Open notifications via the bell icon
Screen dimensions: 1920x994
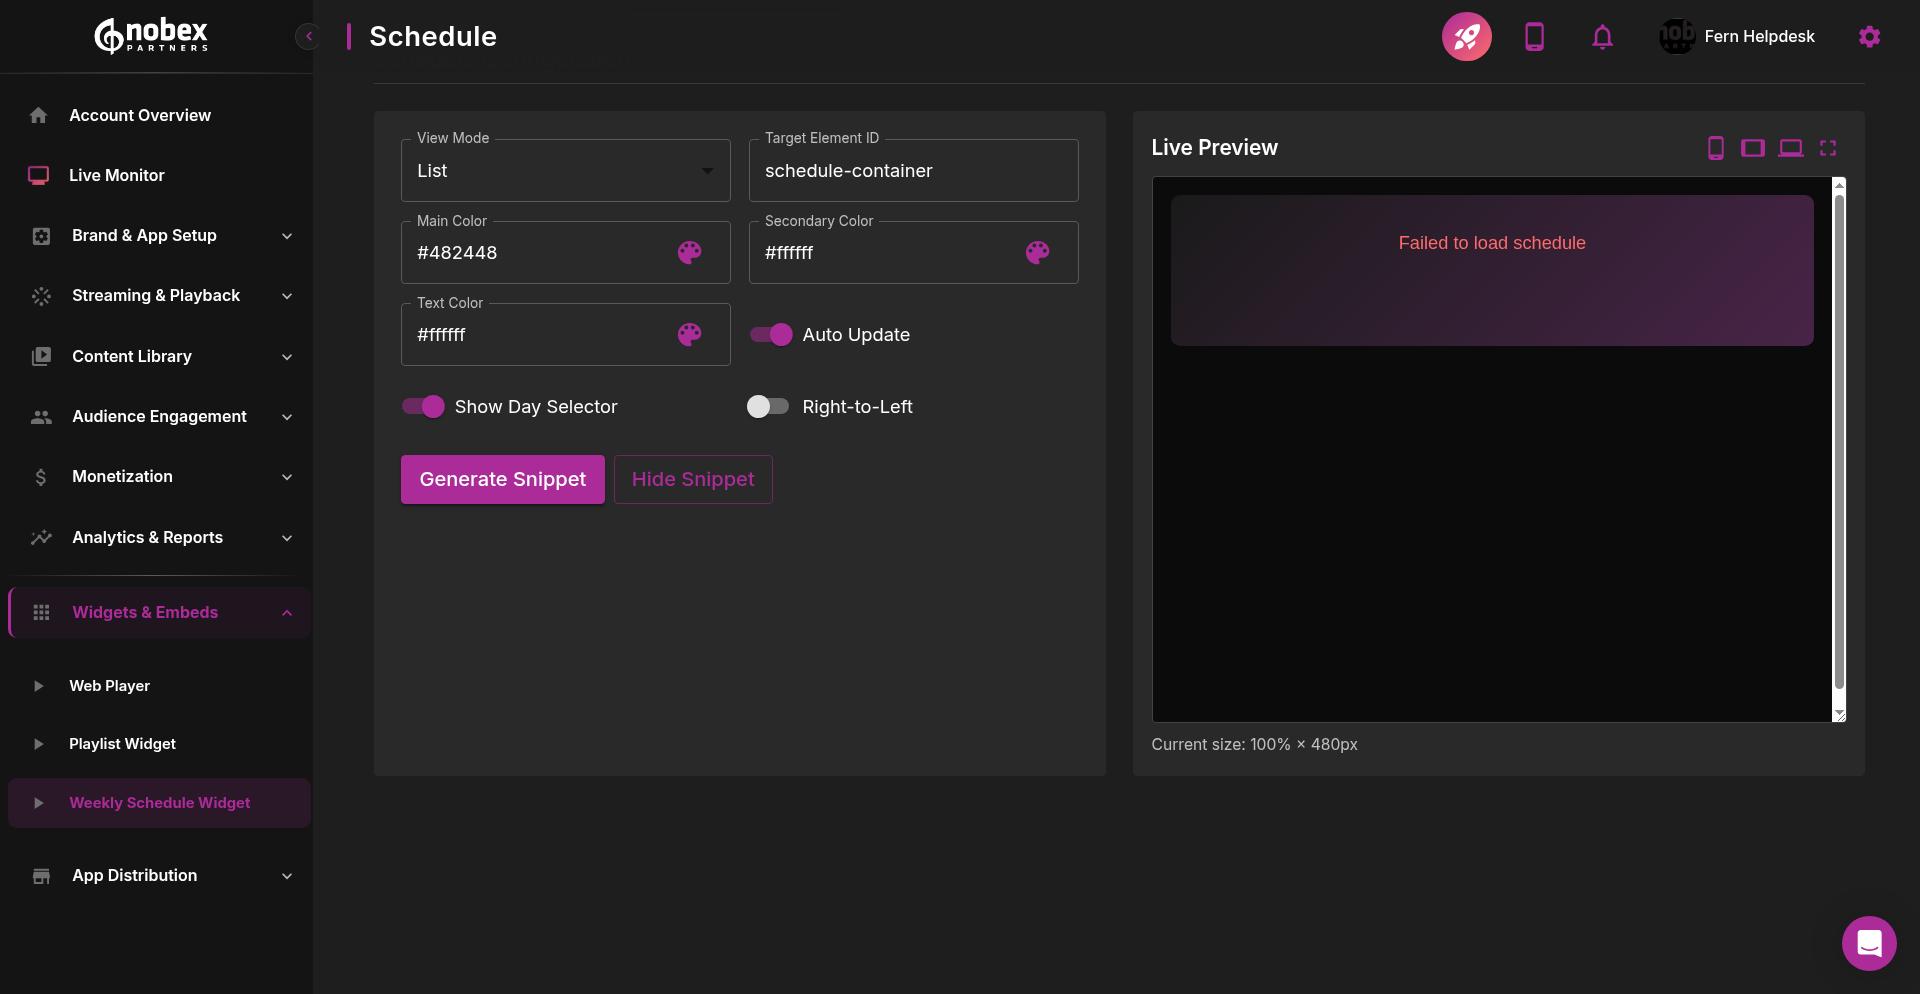point(1601,36)
